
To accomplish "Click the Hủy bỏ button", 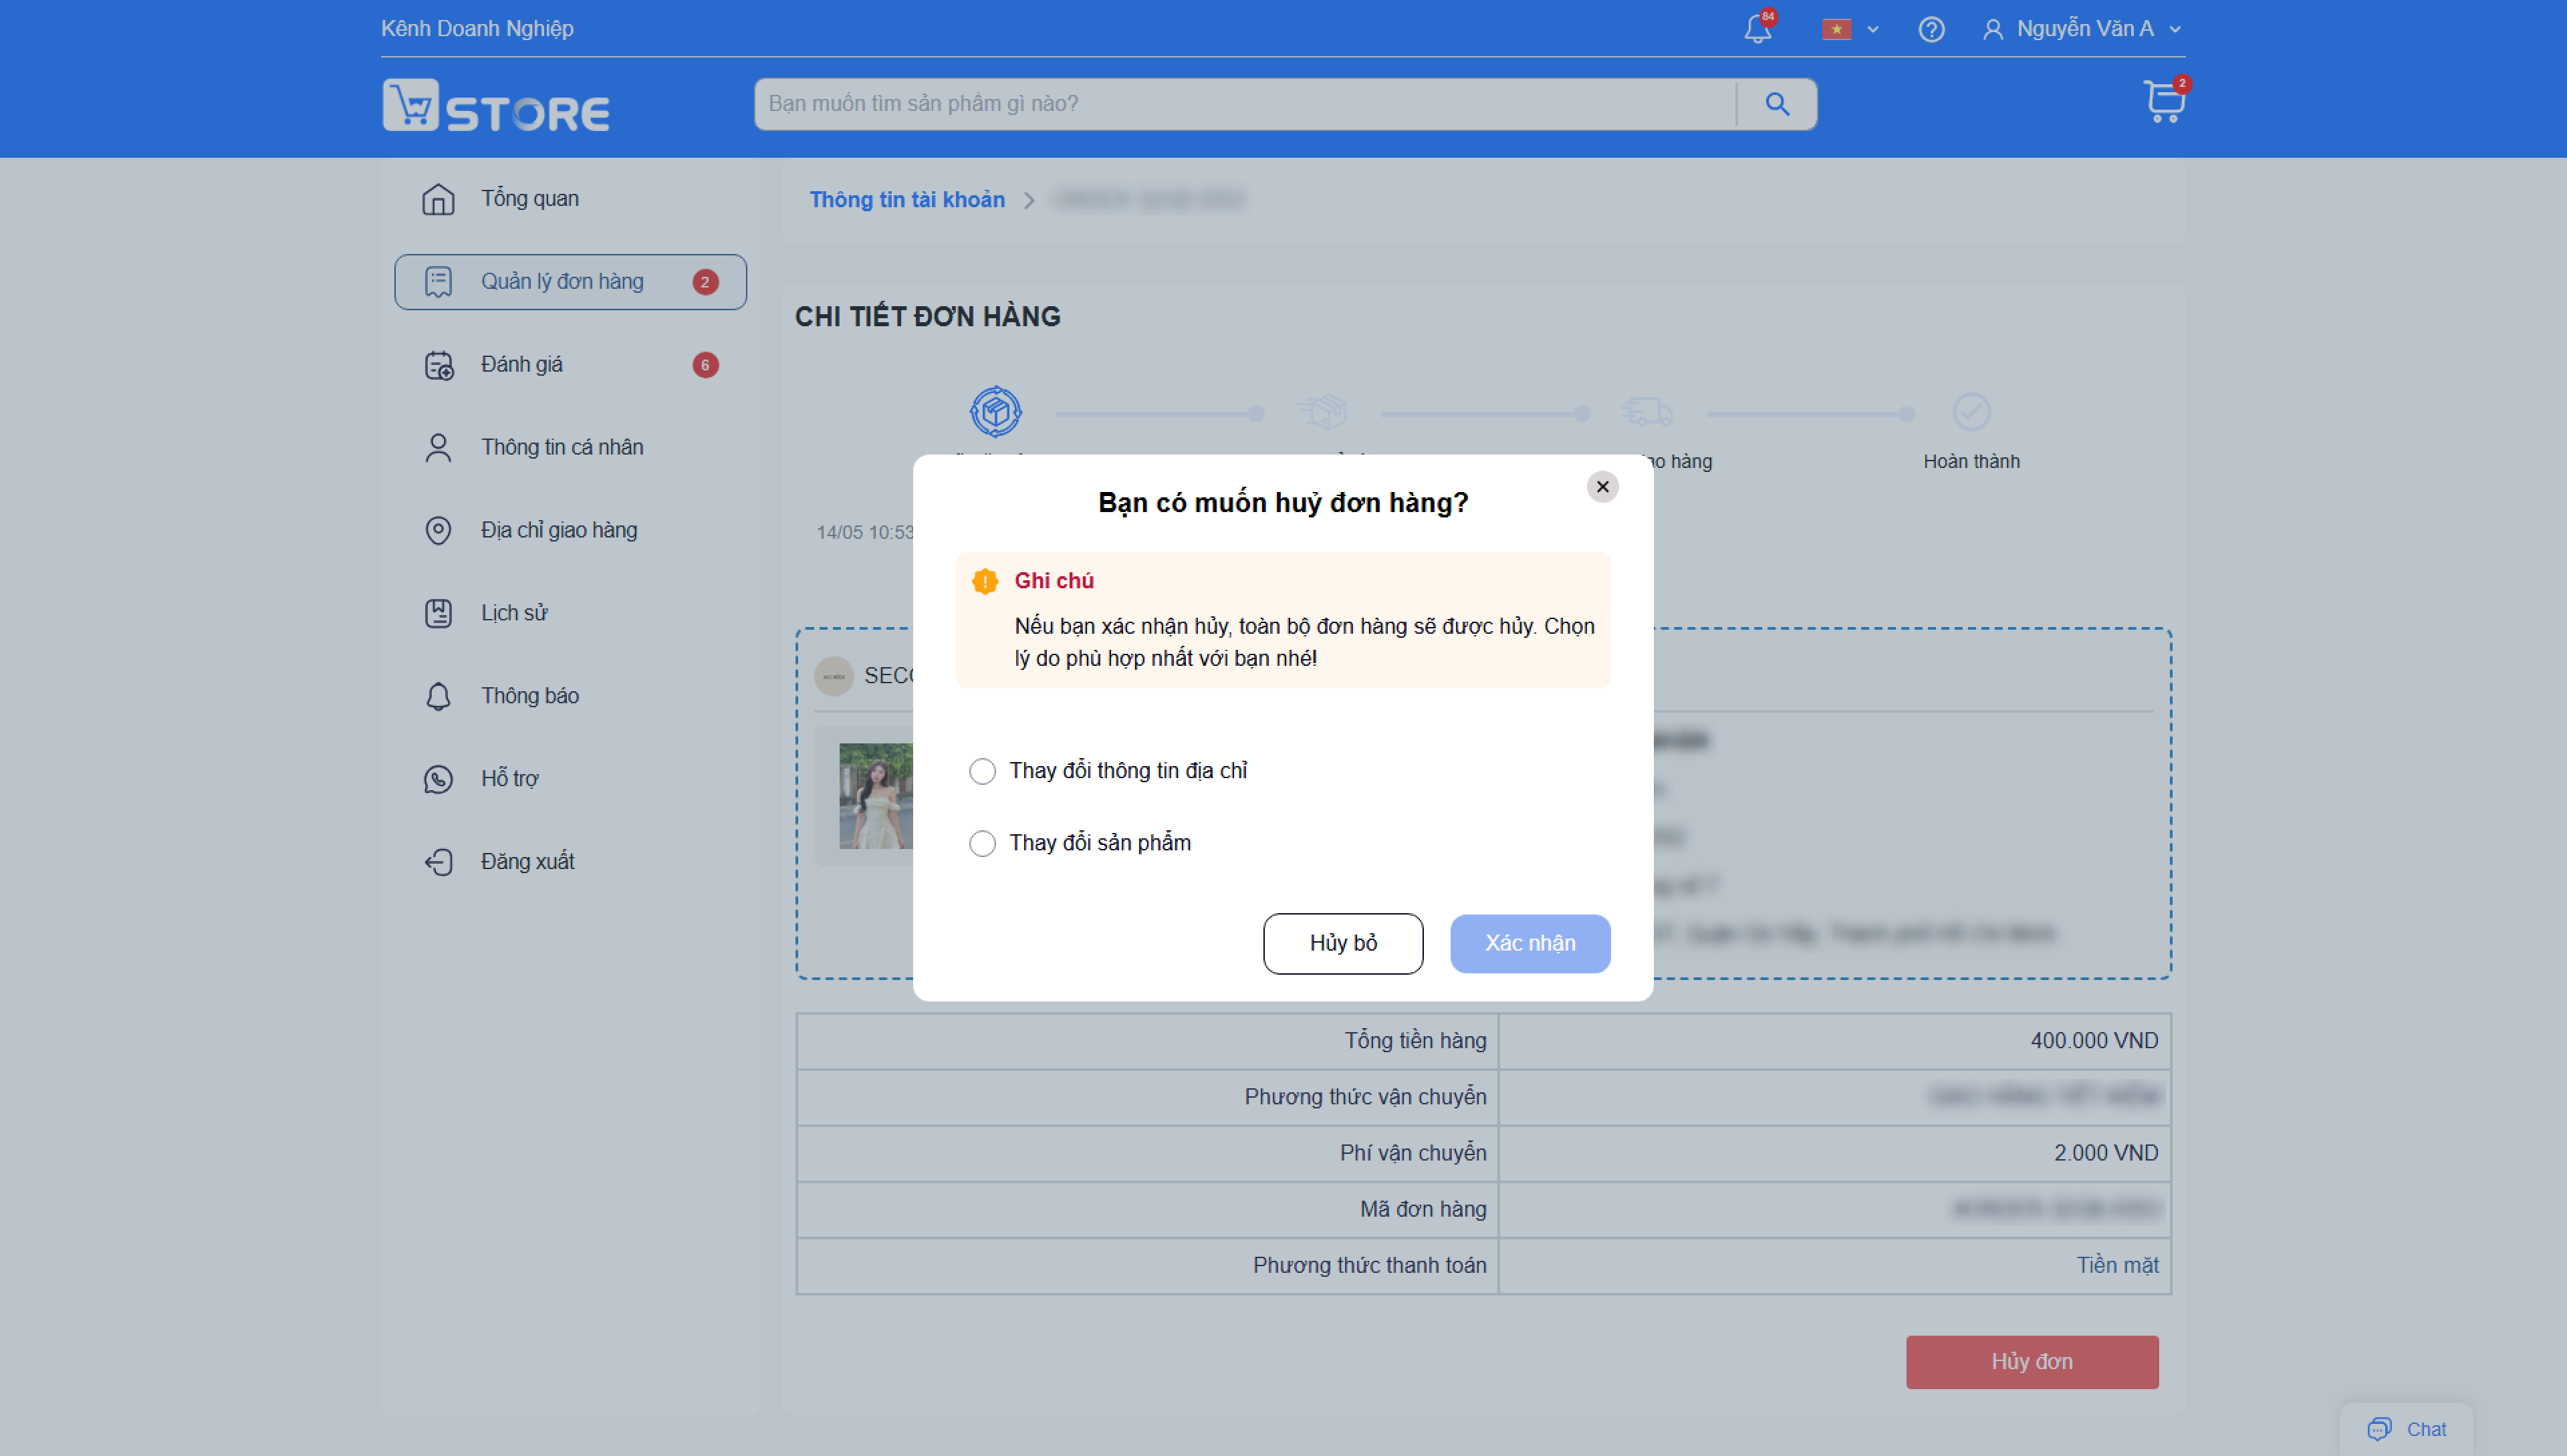I will [1343, 943].
